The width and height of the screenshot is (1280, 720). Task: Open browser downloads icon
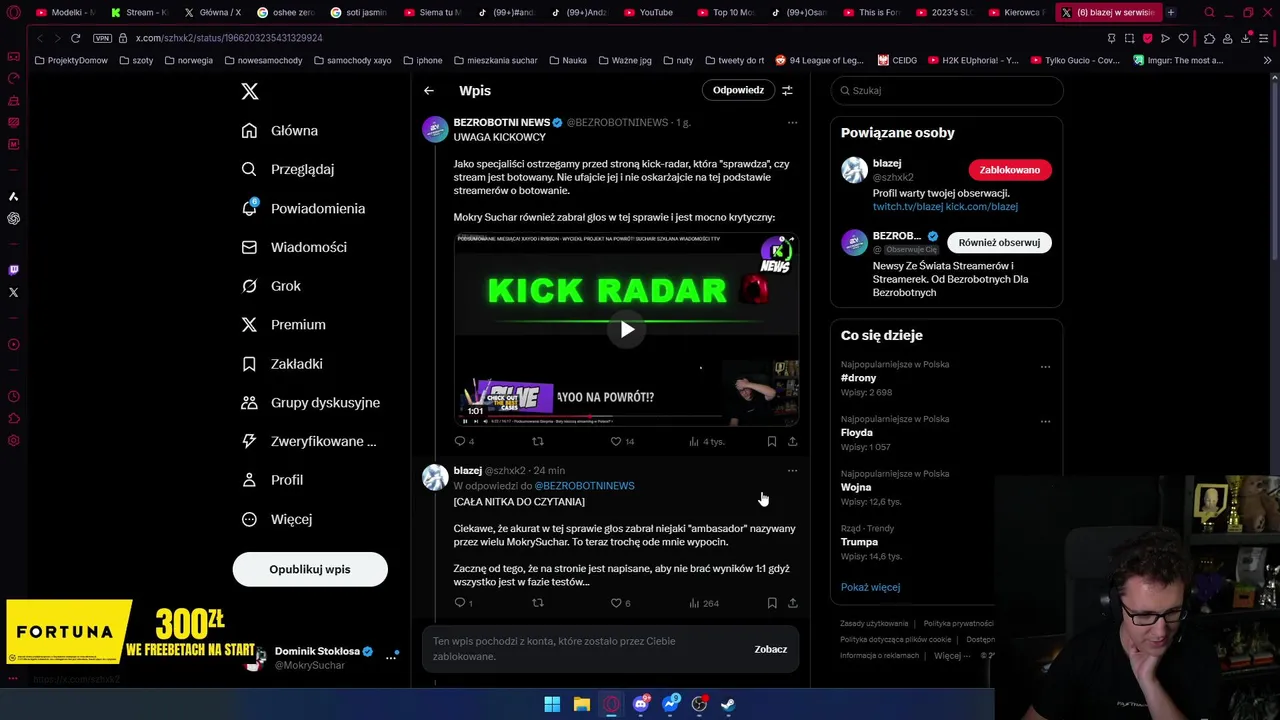pyautogui.click(x=1246, y=38)
